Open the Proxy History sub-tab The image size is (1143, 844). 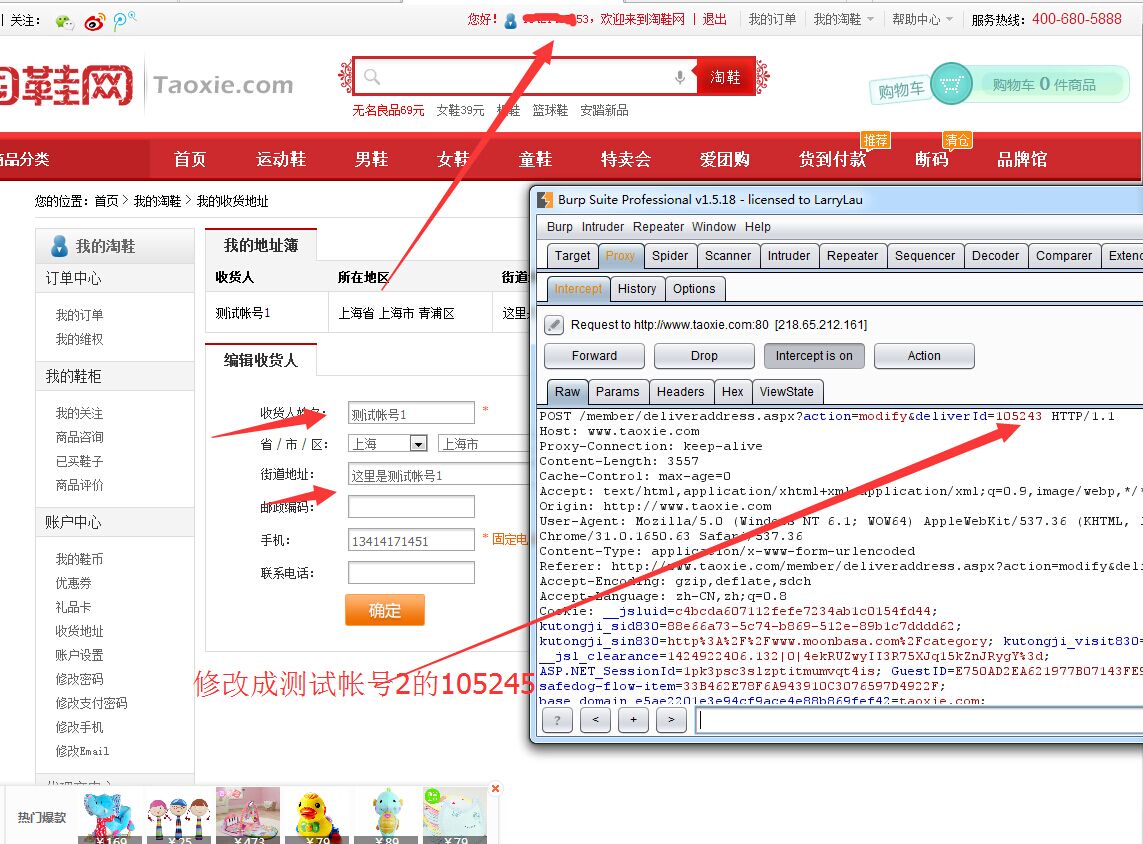(x=637, y=289)
